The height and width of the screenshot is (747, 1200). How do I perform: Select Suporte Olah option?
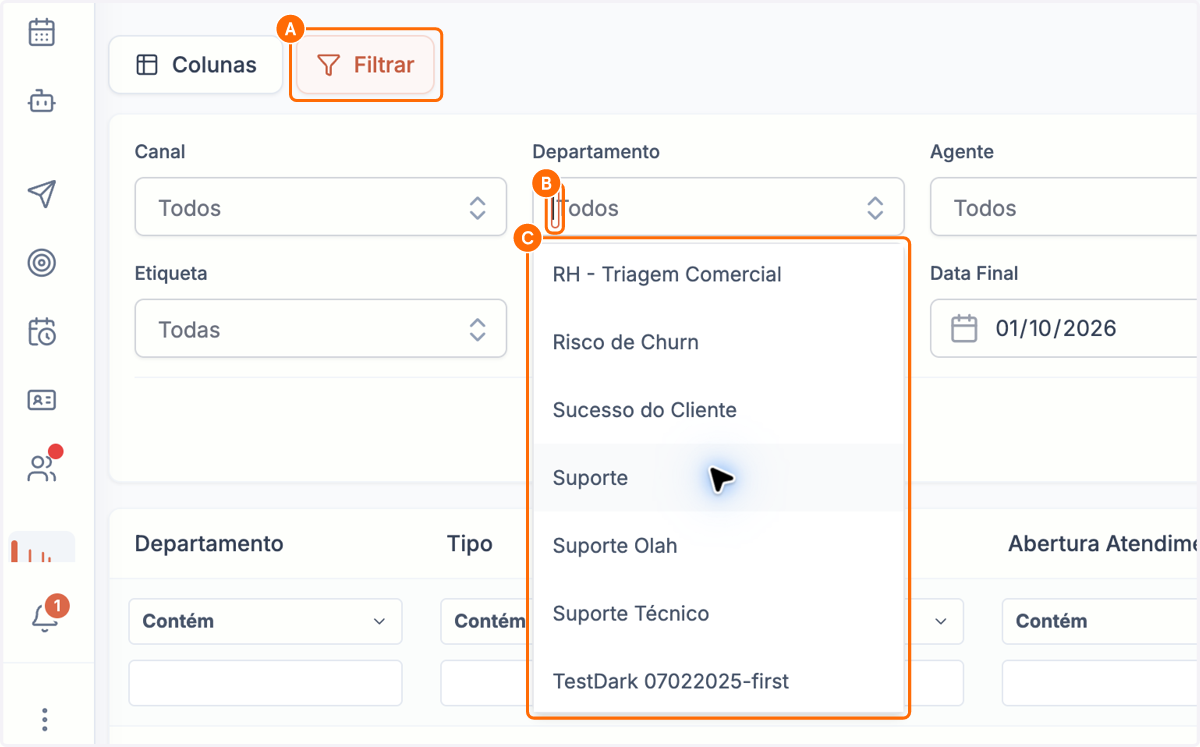click(718, 546)
